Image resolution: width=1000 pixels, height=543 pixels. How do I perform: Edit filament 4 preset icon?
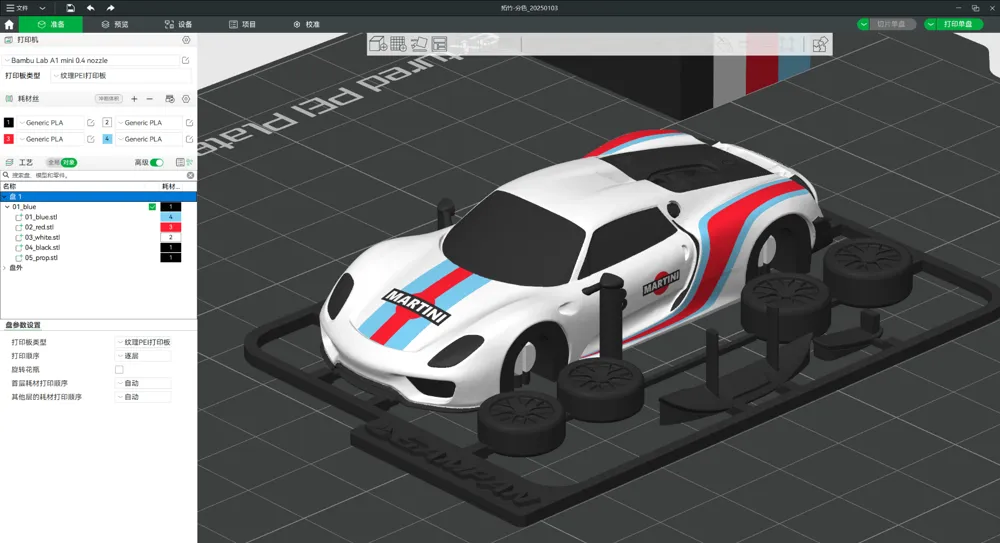pos(189,139)
